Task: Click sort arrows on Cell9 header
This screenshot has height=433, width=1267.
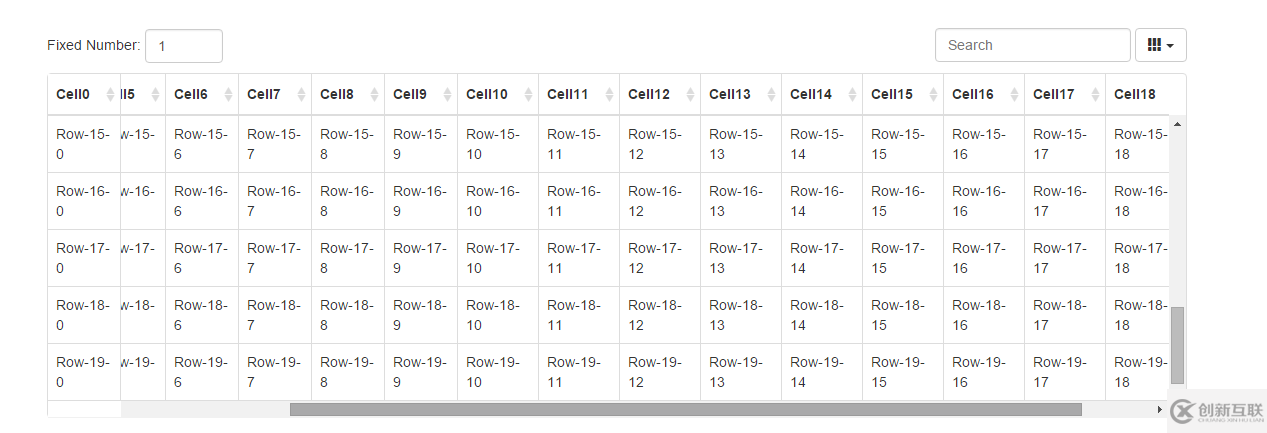Action: coord(447,94)
